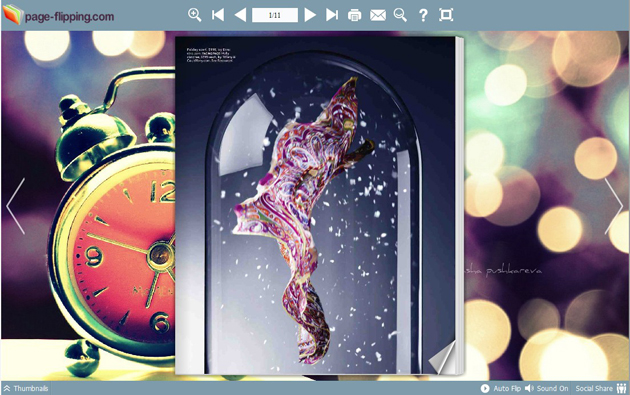Expand the Thumbnails panel
The height and width of the screenshot is (395, 630).
[26, 388]
